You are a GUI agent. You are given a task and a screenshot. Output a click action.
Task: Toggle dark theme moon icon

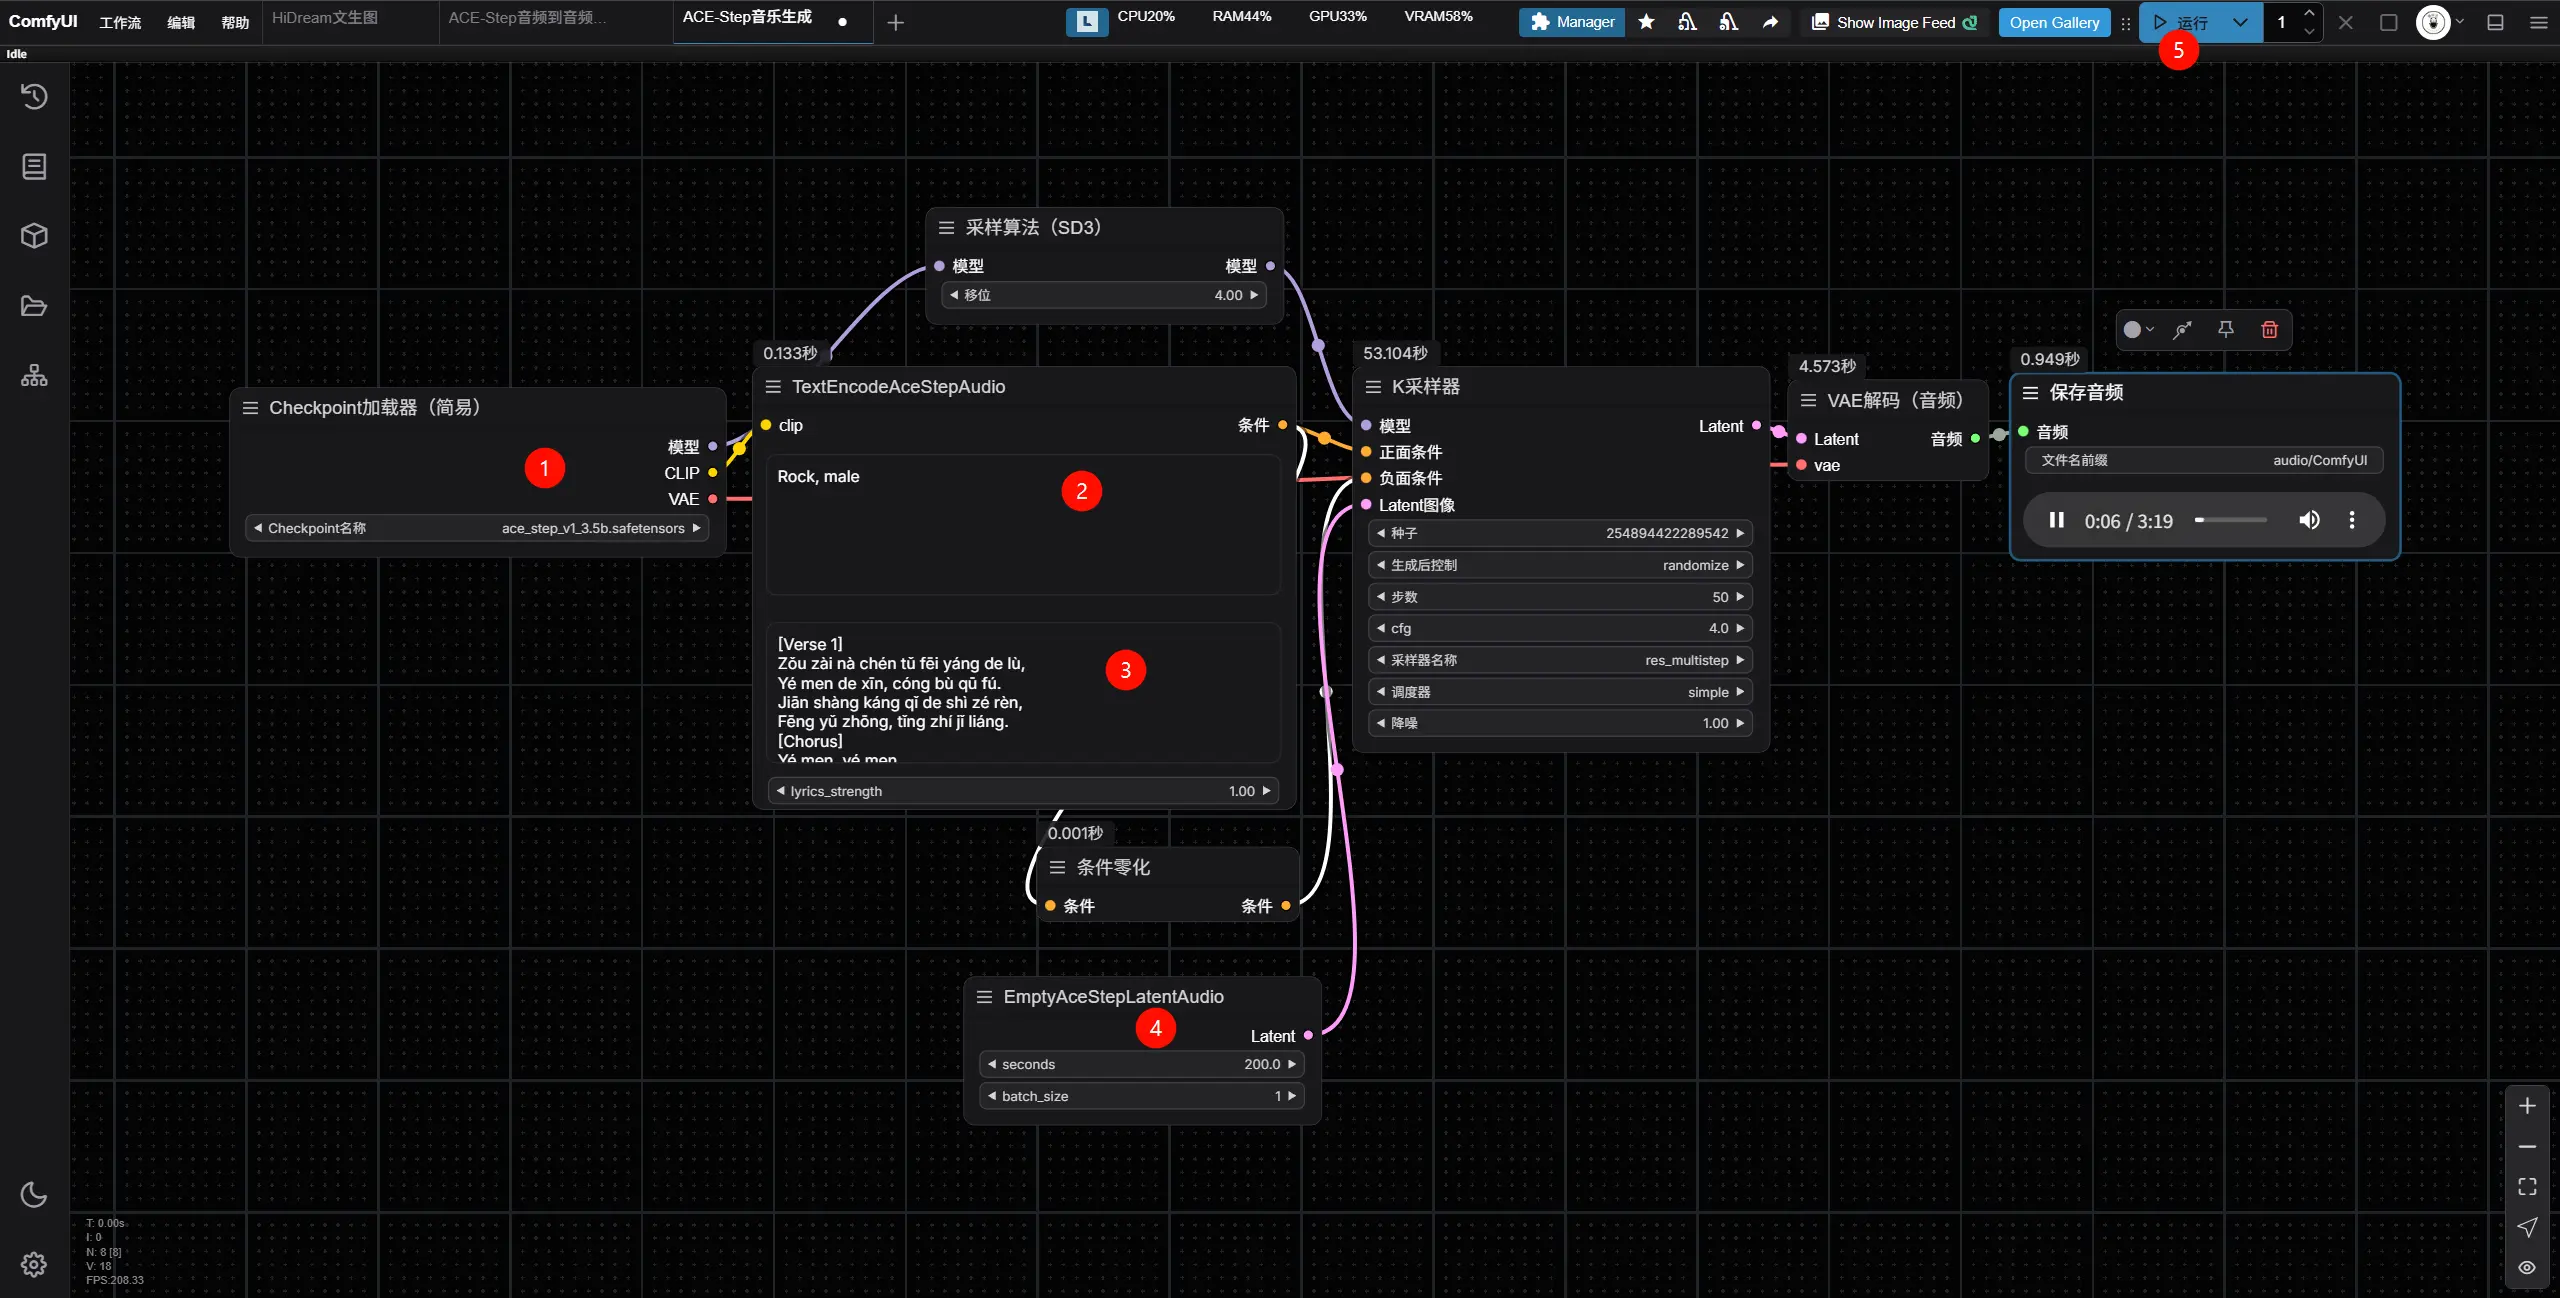pos(34,1194)
